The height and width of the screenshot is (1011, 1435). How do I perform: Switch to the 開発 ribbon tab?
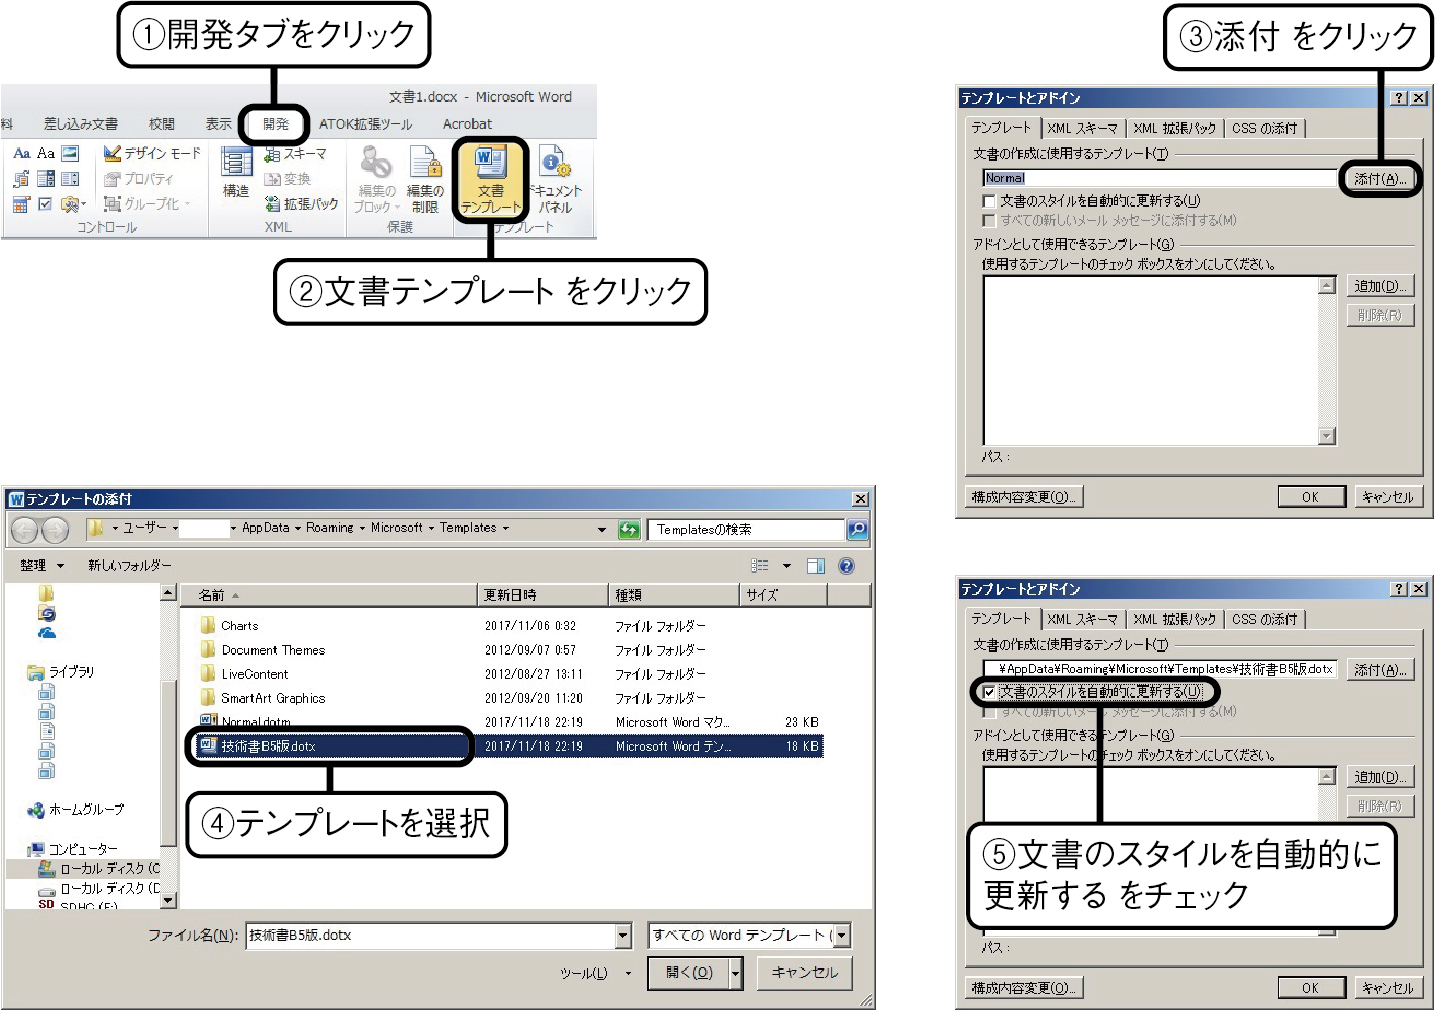point(276,124)
